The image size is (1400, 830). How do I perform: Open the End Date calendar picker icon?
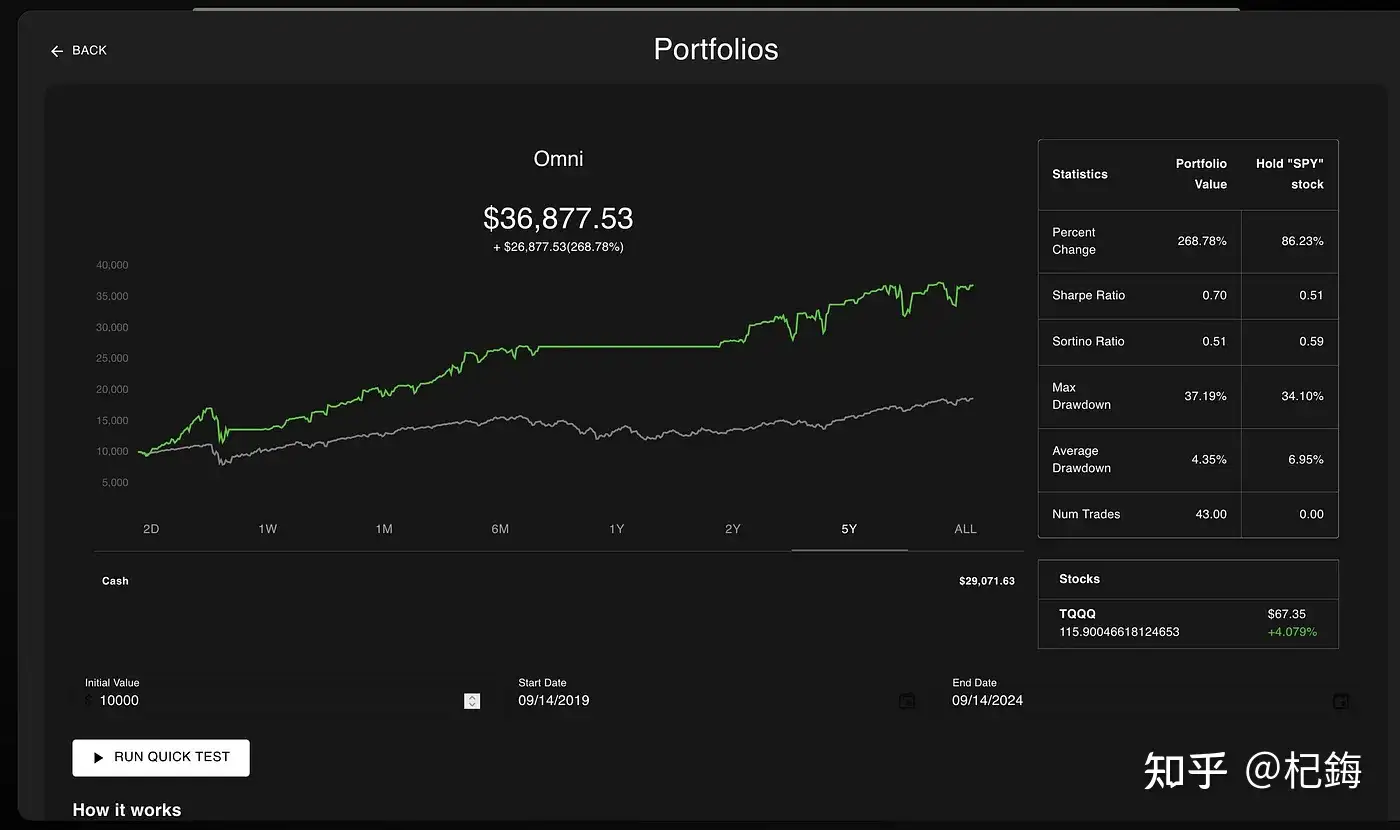1341,701
